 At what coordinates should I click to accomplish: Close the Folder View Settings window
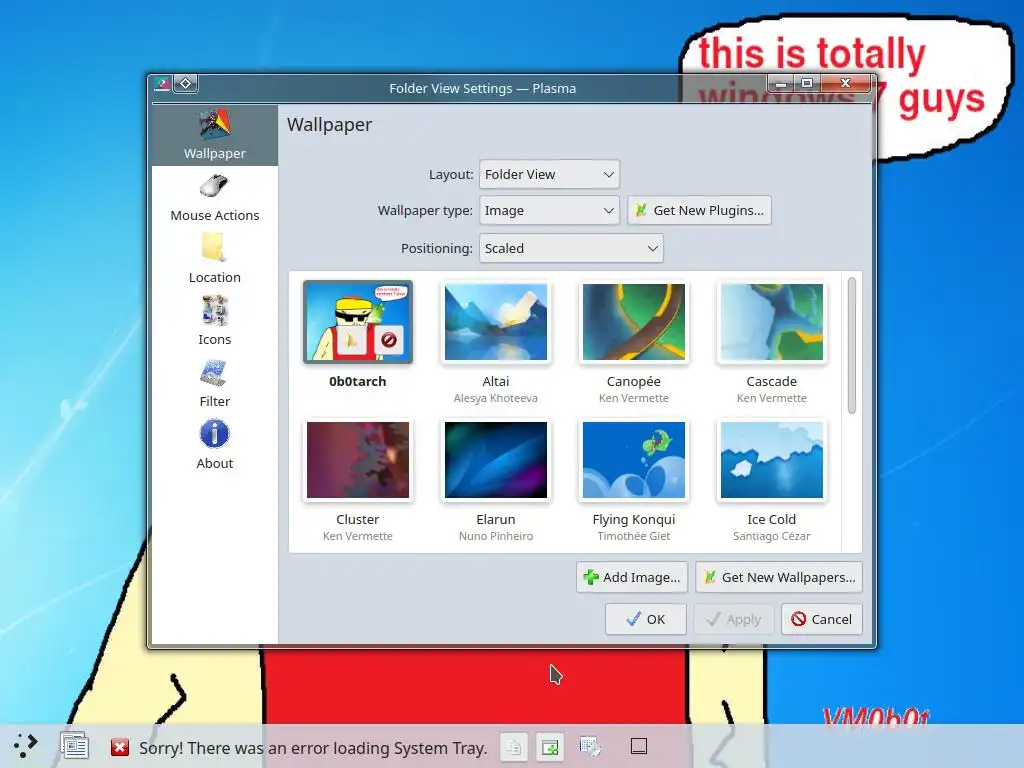point(846,84)
